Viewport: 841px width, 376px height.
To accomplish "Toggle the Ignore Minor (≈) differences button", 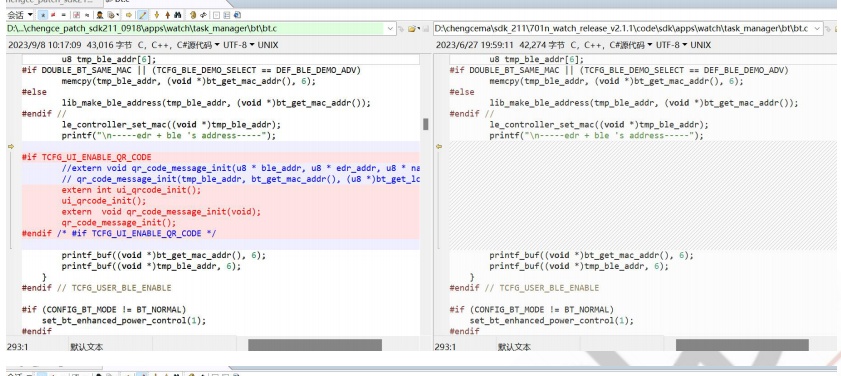I will (x=87, y=15).
